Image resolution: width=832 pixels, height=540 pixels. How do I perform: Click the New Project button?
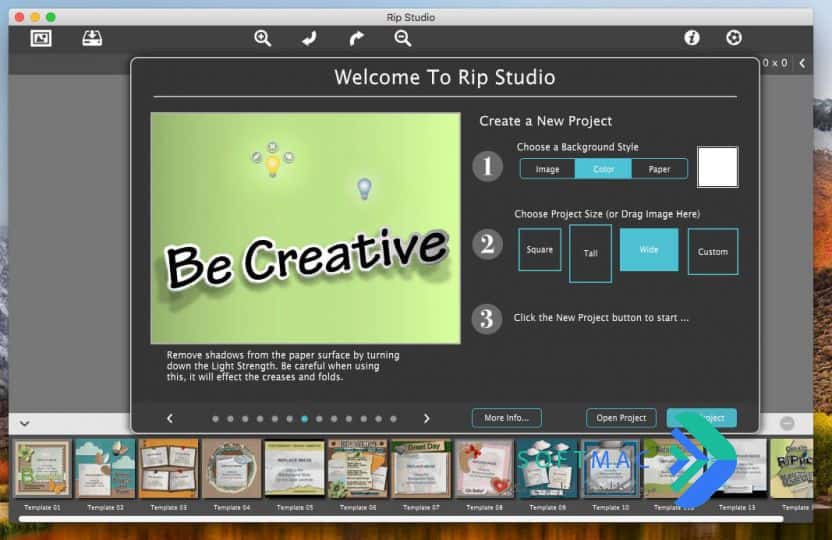click(x=701, y=418)
